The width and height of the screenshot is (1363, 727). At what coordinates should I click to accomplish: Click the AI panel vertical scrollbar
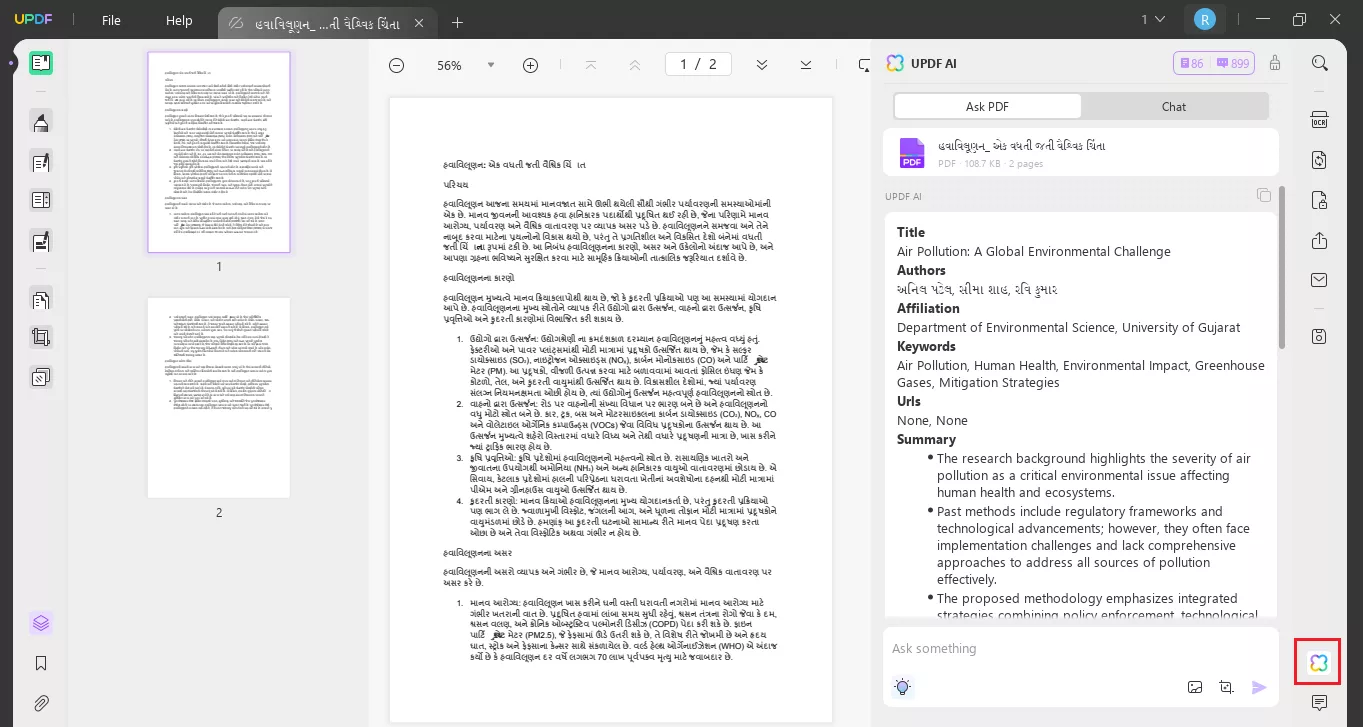click(1281, 268)
